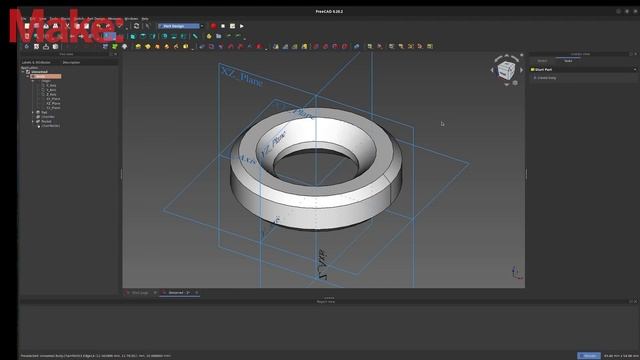Click the Create body link
The height and width of the screenshot is (360, 640).
[x=547, y=78]
